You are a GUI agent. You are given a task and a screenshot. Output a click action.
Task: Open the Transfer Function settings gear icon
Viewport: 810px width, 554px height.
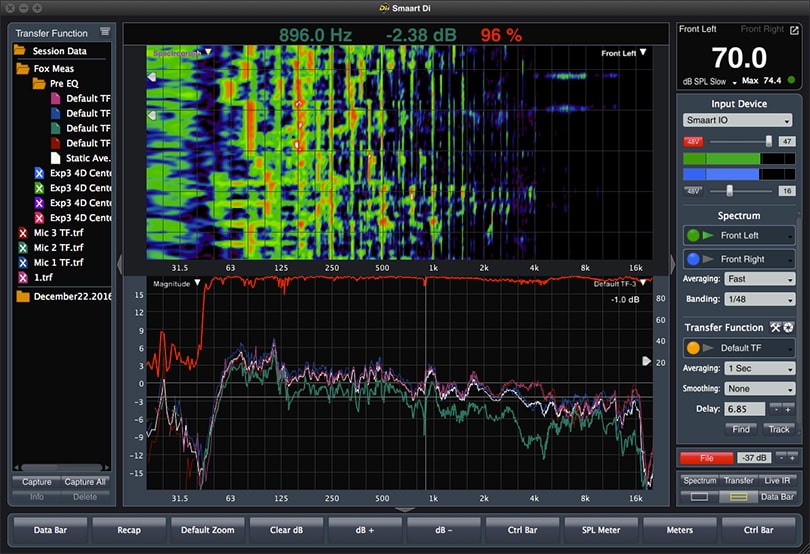(x=788, y=327)
